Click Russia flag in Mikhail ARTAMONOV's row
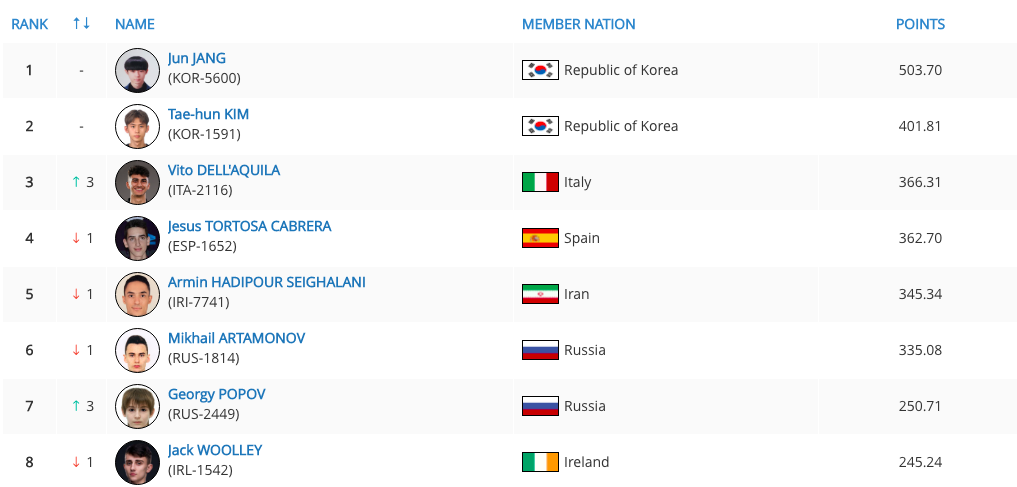Image resolution: width=1017 pixels, height=487 pixels. pos(540,350)
